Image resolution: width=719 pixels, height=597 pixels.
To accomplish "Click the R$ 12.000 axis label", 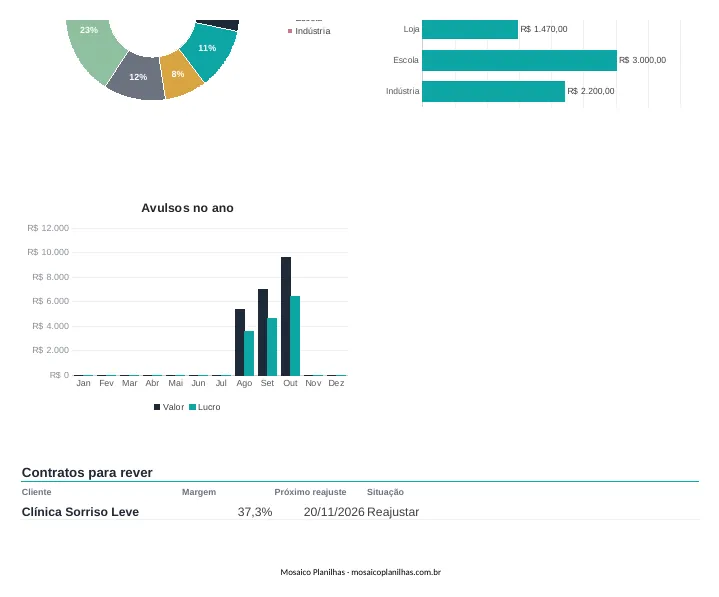I will coord(48,228).
